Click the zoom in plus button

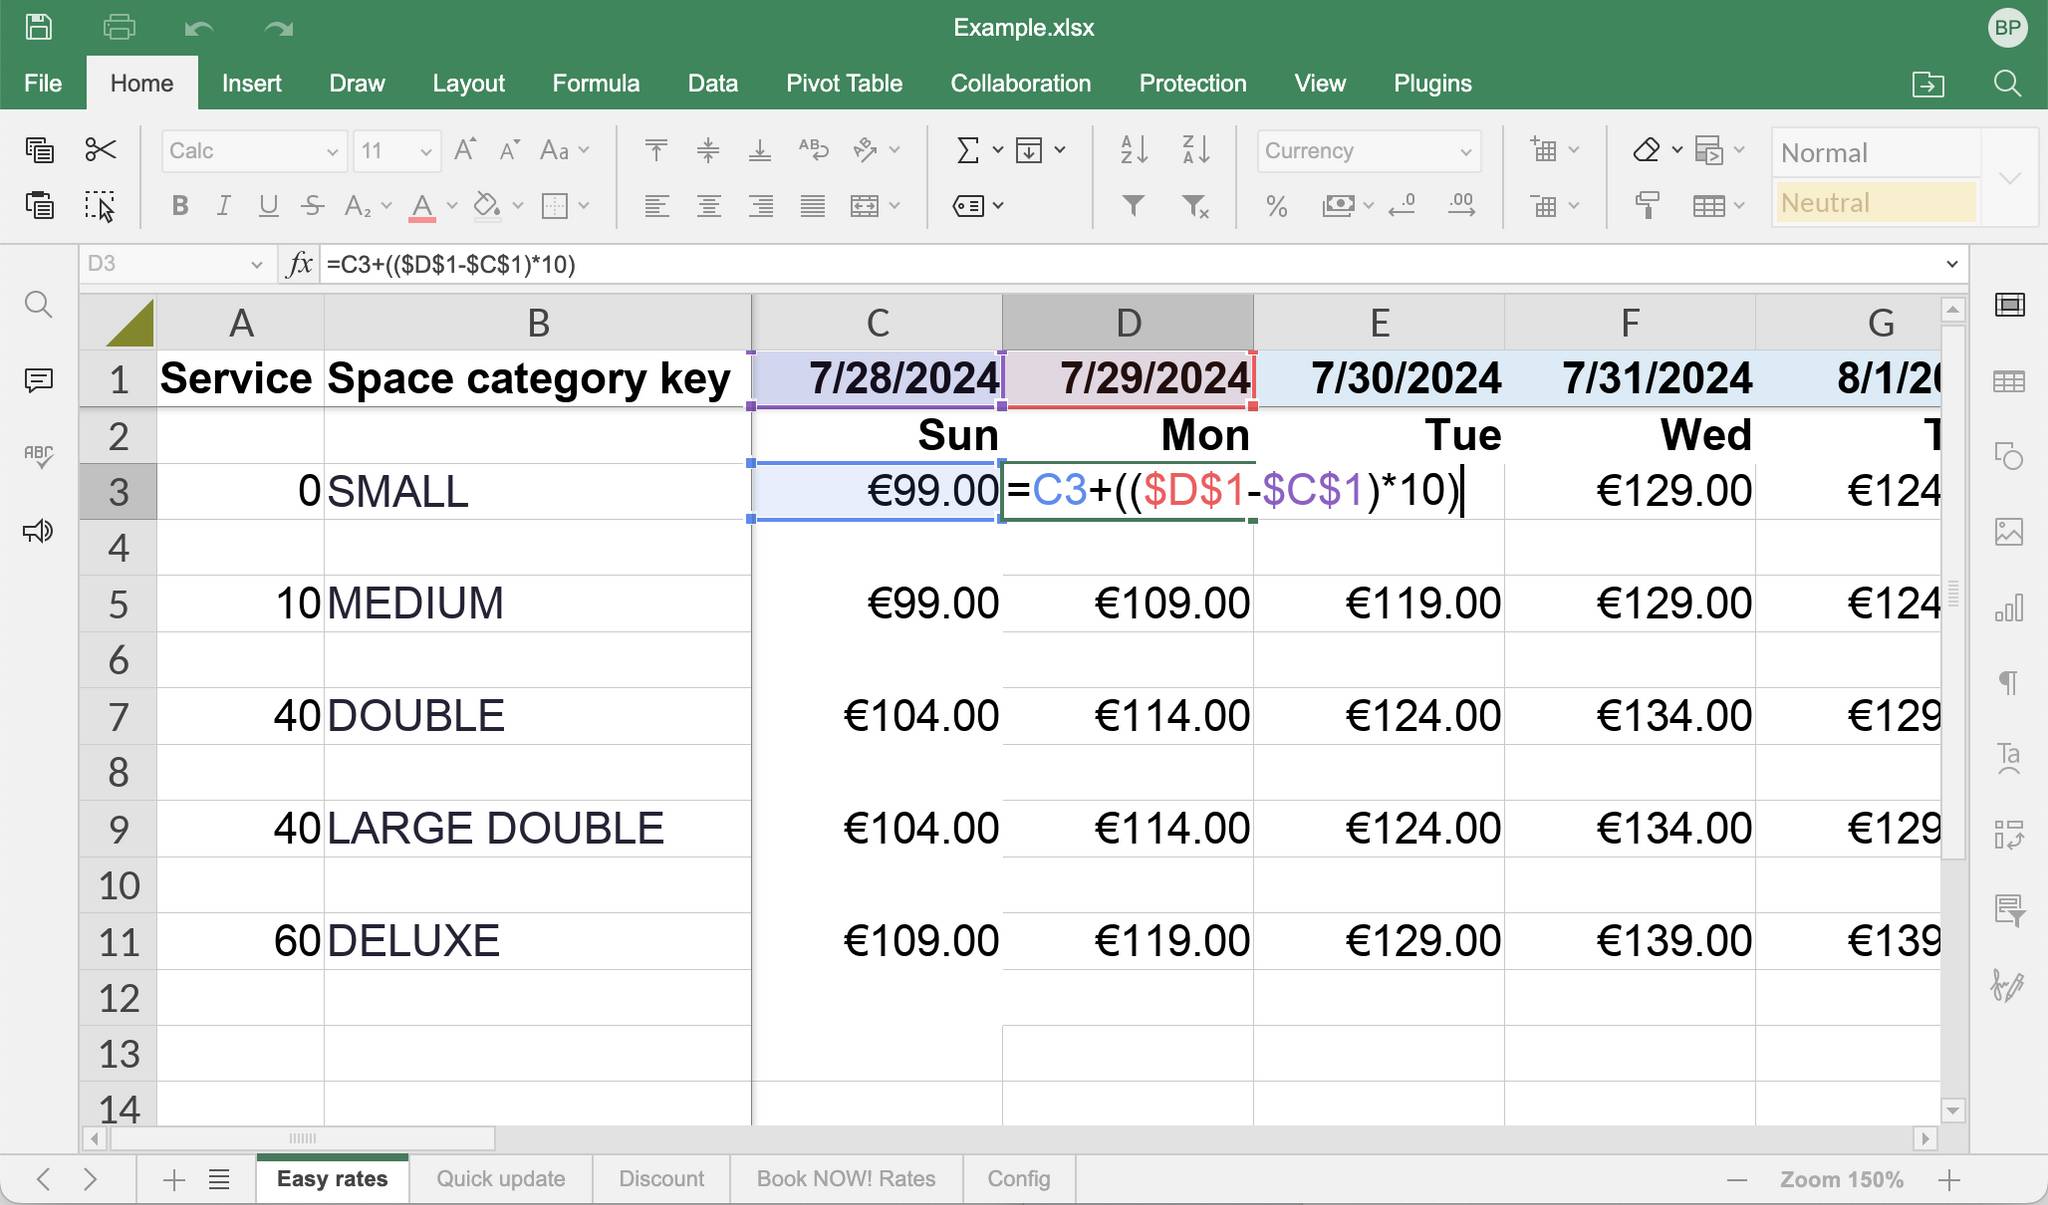coord(1948,1180)
